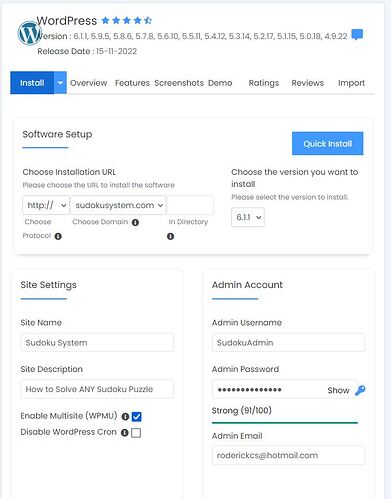Viewport: 391px width, 499px height.
Task: Click the 'Choose Installation URL' label
Action: (69, 172)
